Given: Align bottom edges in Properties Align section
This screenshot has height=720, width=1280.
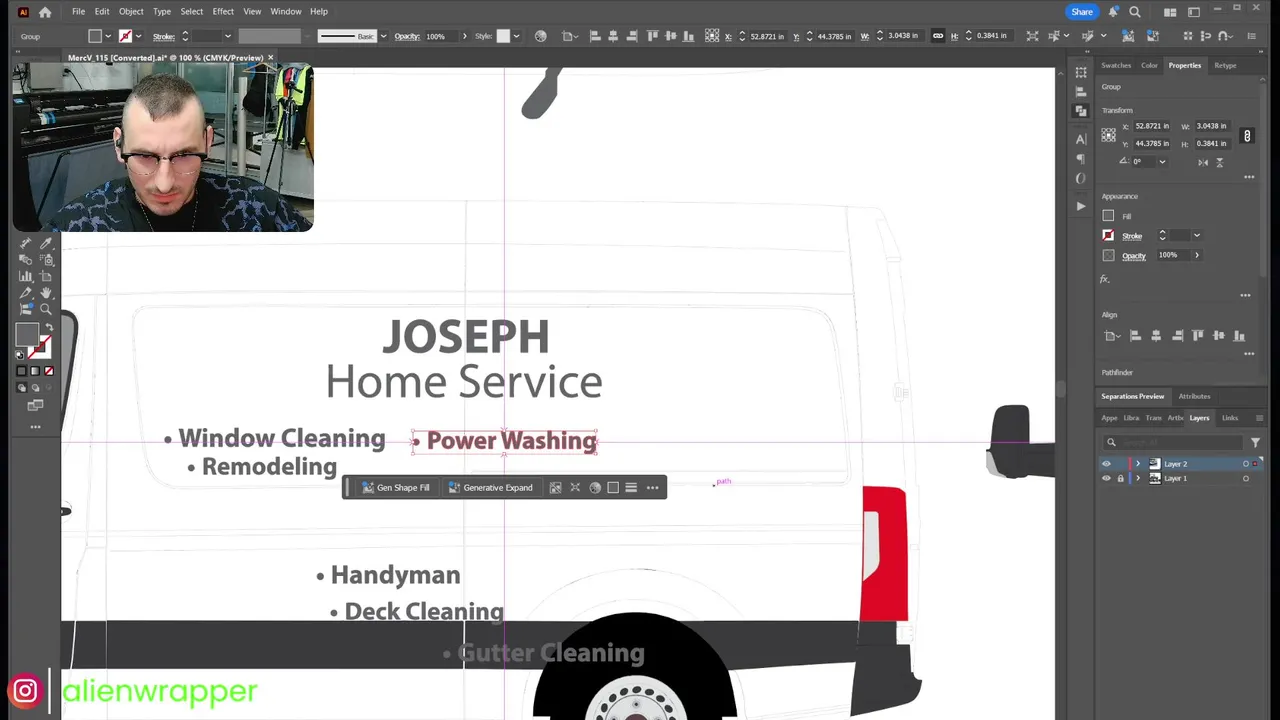Looking at the screenshot, I should 1239,336.
